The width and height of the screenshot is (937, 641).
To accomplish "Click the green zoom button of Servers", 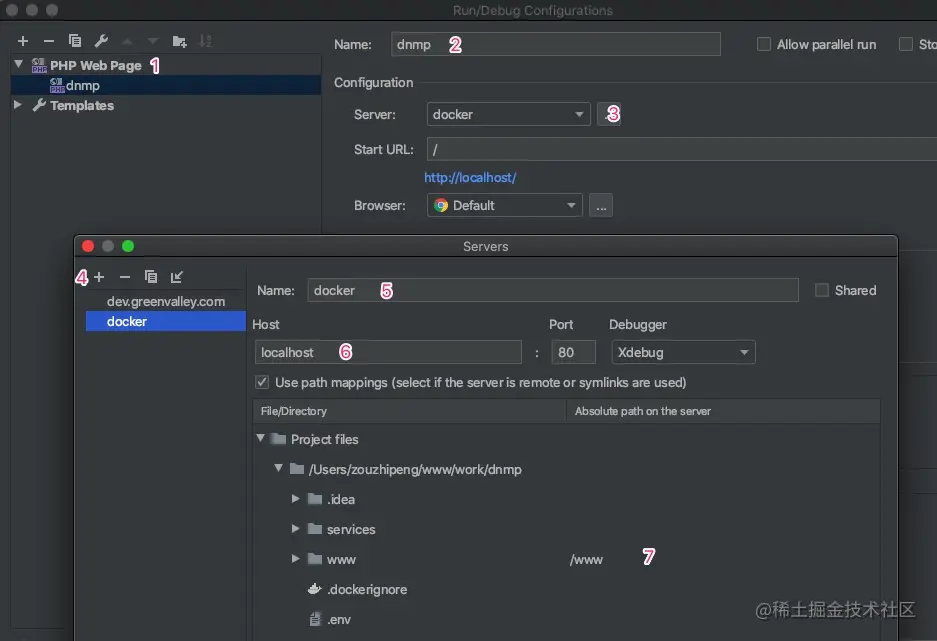I will pyautogui.click(x=128, y=246).
